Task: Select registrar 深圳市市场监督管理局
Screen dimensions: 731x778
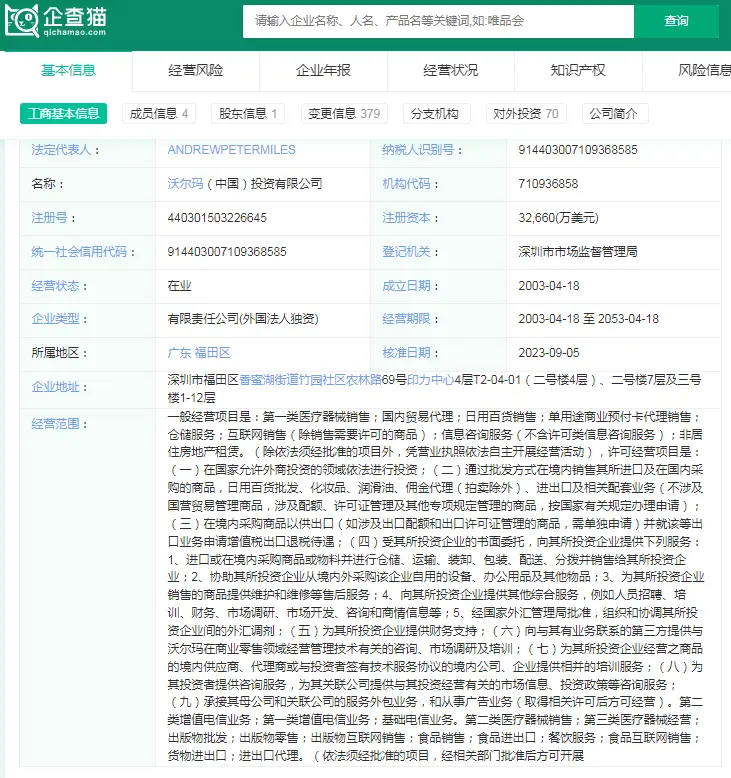Action: click(578, 252)
